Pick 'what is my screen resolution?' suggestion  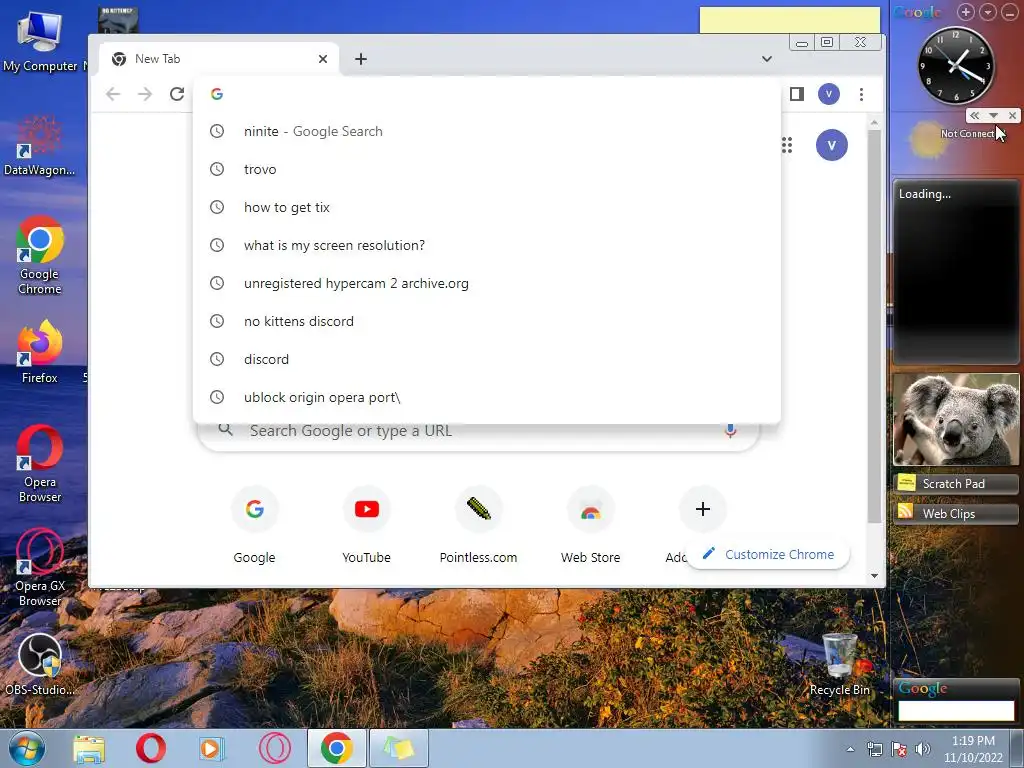click(x=487, y=245)
